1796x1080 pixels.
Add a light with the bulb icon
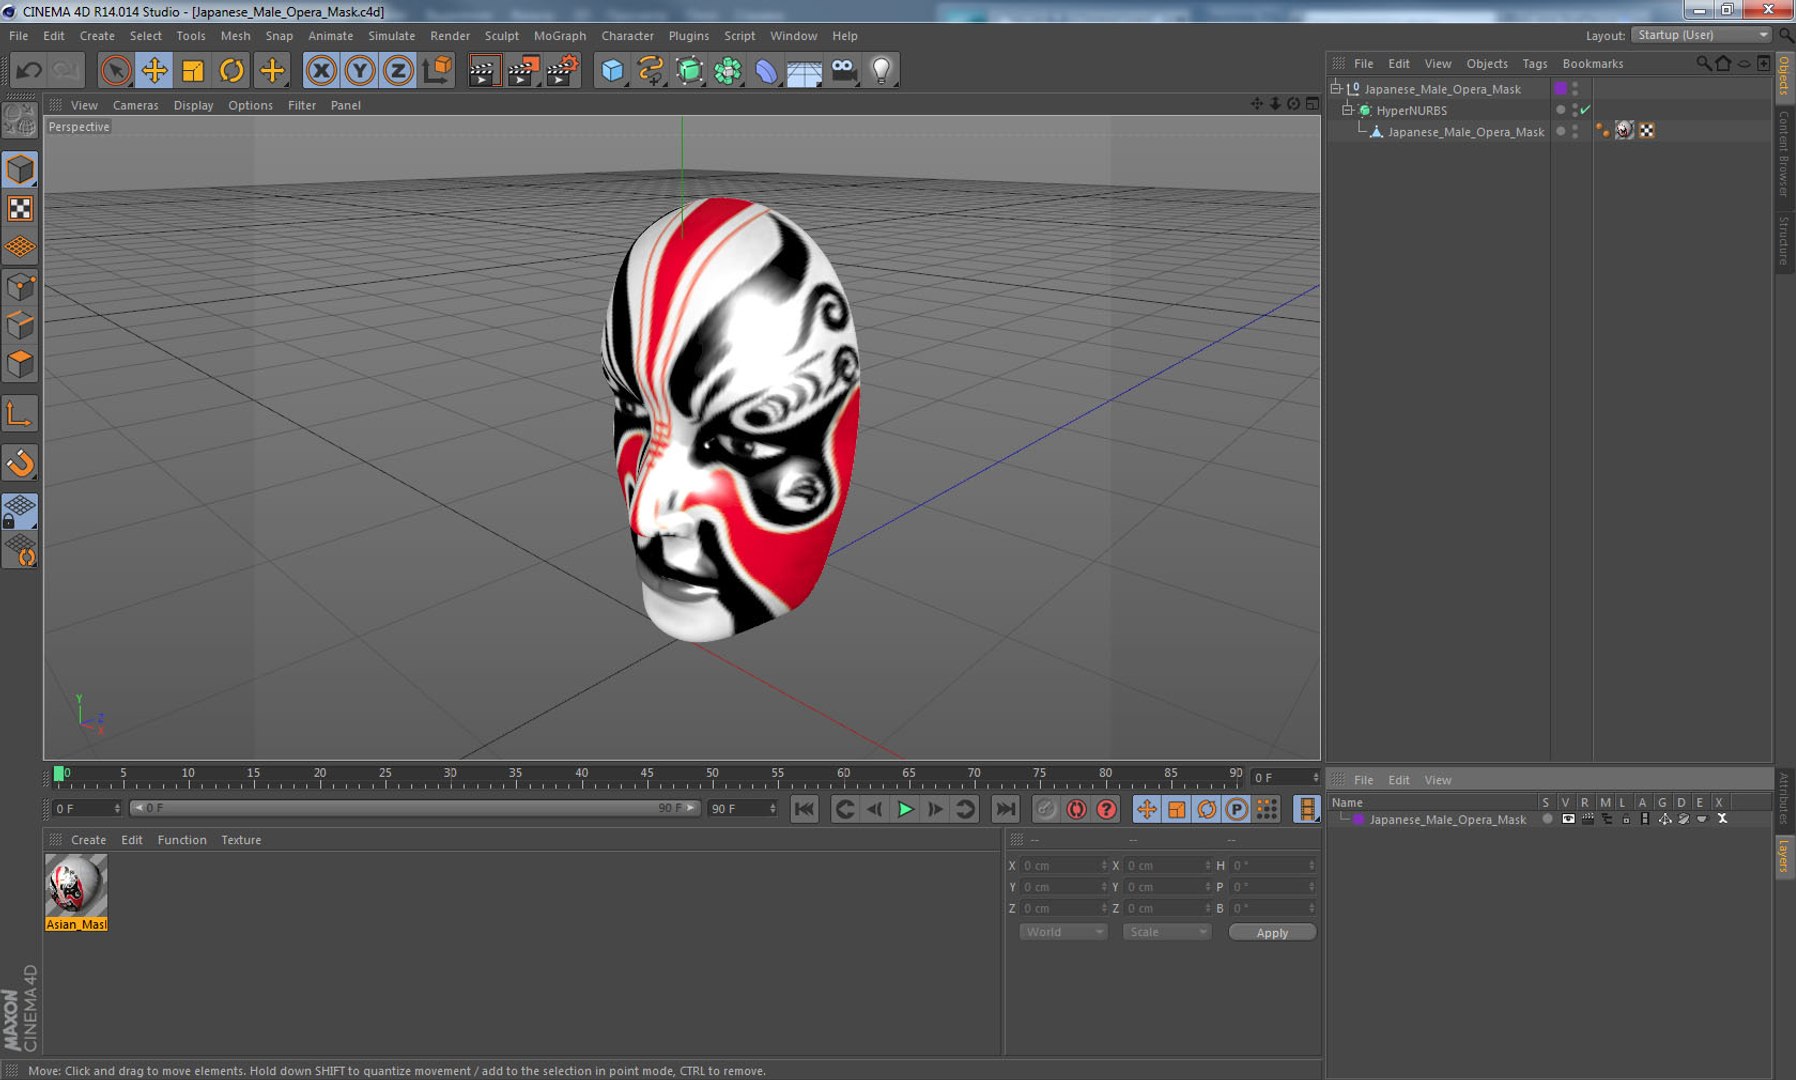coord(881,71)
